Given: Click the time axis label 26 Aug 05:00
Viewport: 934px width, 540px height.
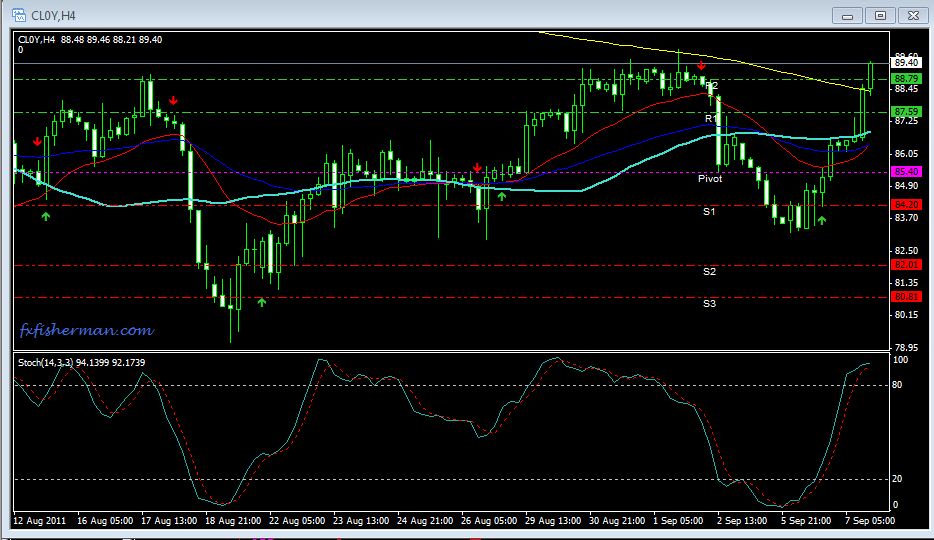Looking at the screenshot, I should (x=489, y=521).
